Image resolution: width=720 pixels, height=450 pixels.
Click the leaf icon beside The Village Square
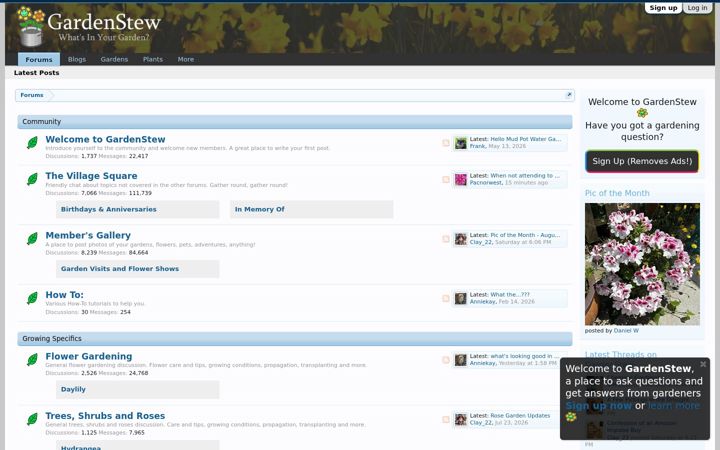pyautogui.click(x=32, y=179)
